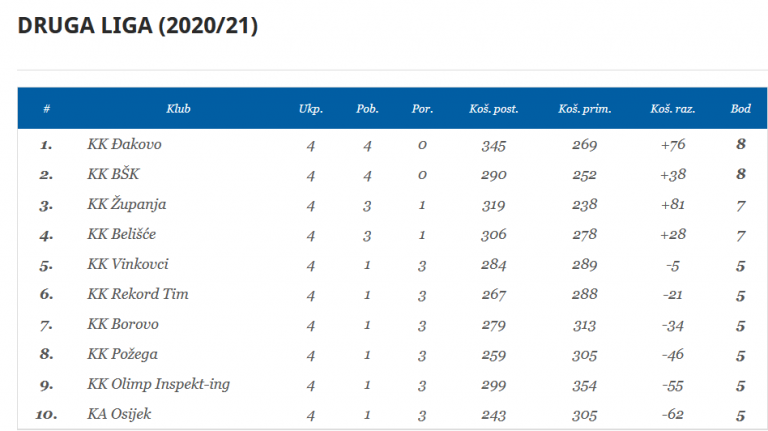Open the KK Županja club entry
Image resolution: width=768 pixels, height=431 pixels.
tap(126, 204)
